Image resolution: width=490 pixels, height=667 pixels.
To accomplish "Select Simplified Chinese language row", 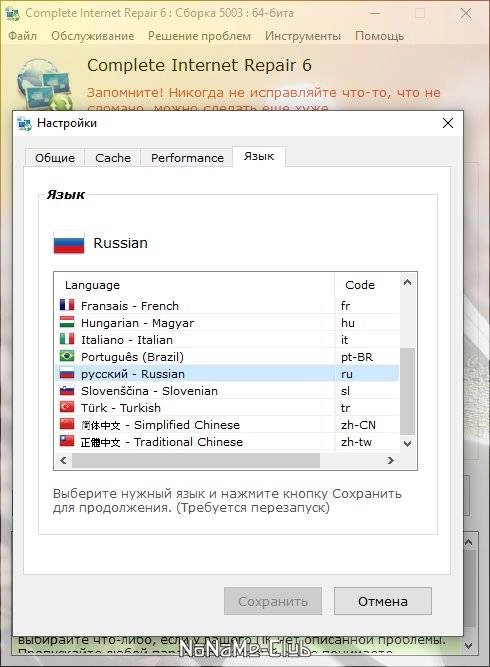I will [x=228, y=425].
